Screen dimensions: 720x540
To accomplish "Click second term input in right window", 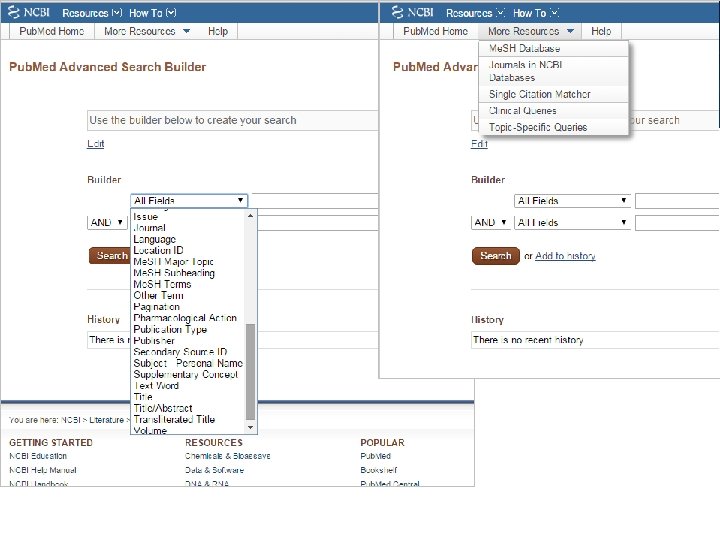I will [x=677, y=223].
